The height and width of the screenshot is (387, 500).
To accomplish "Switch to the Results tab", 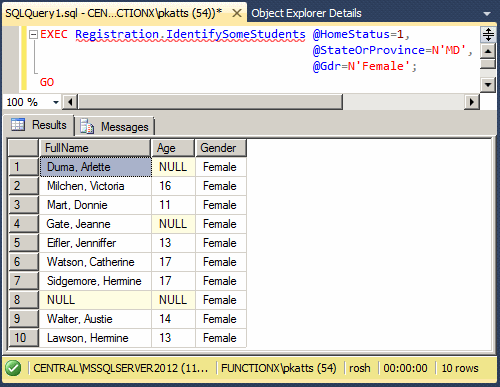I will pyautogui.click(x=39, y=125).
